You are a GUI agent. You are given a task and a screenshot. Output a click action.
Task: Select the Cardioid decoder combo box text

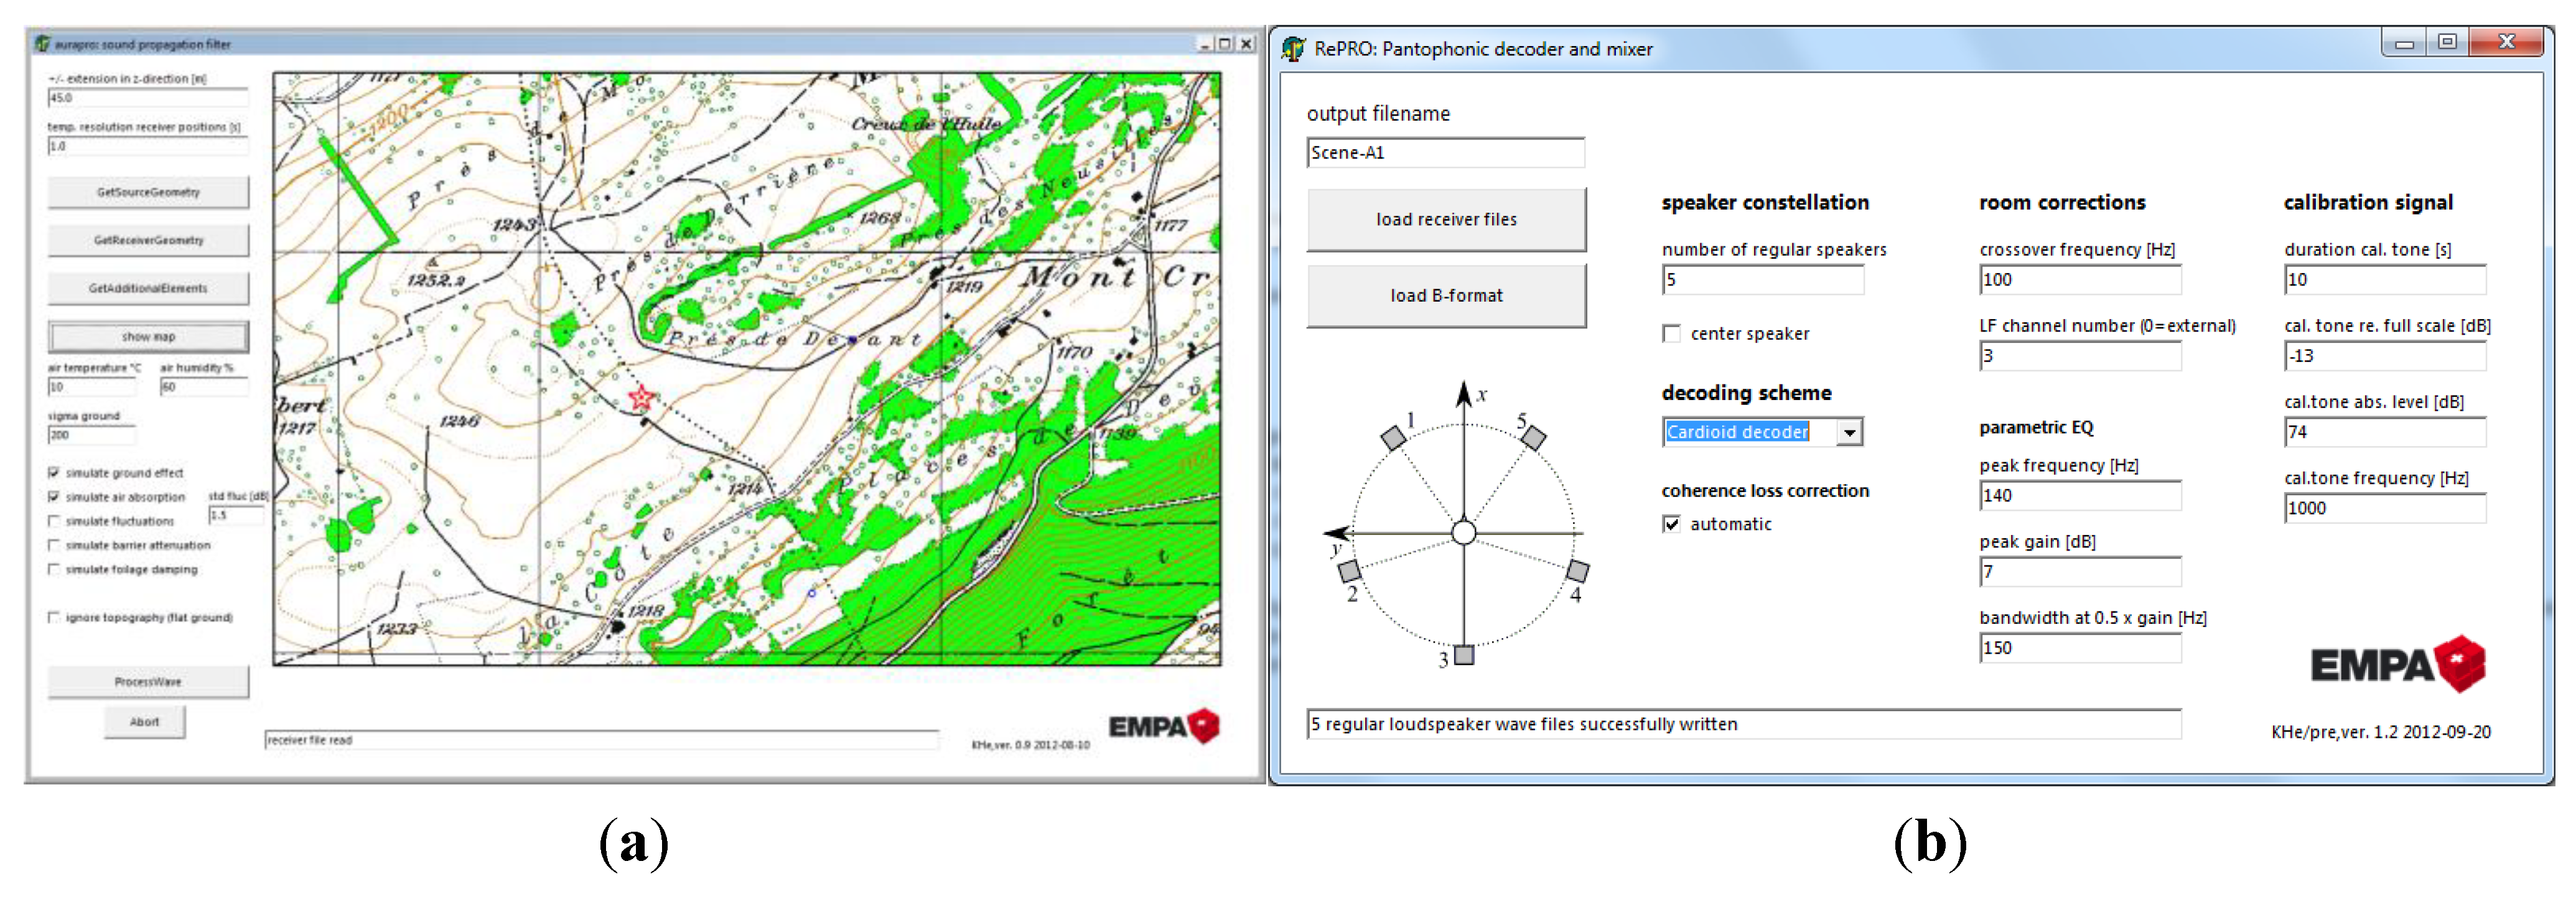pyautogui.click(x=1737, y=432)
